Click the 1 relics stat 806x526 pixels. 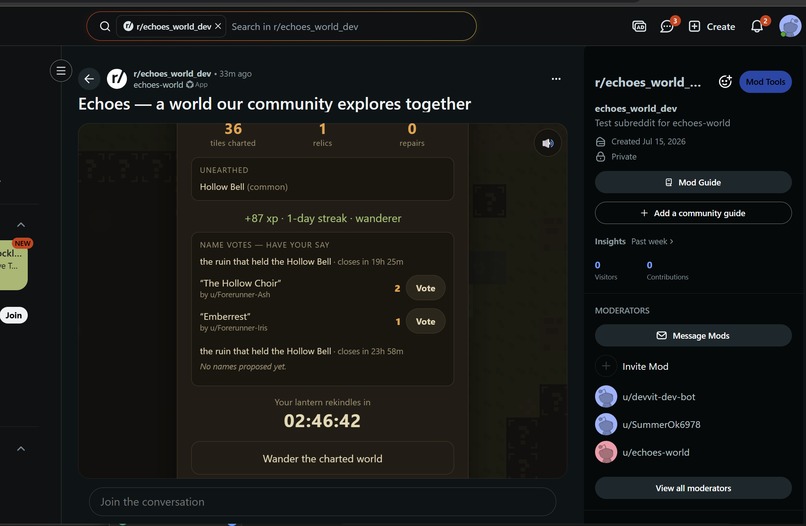click(322, 134)
